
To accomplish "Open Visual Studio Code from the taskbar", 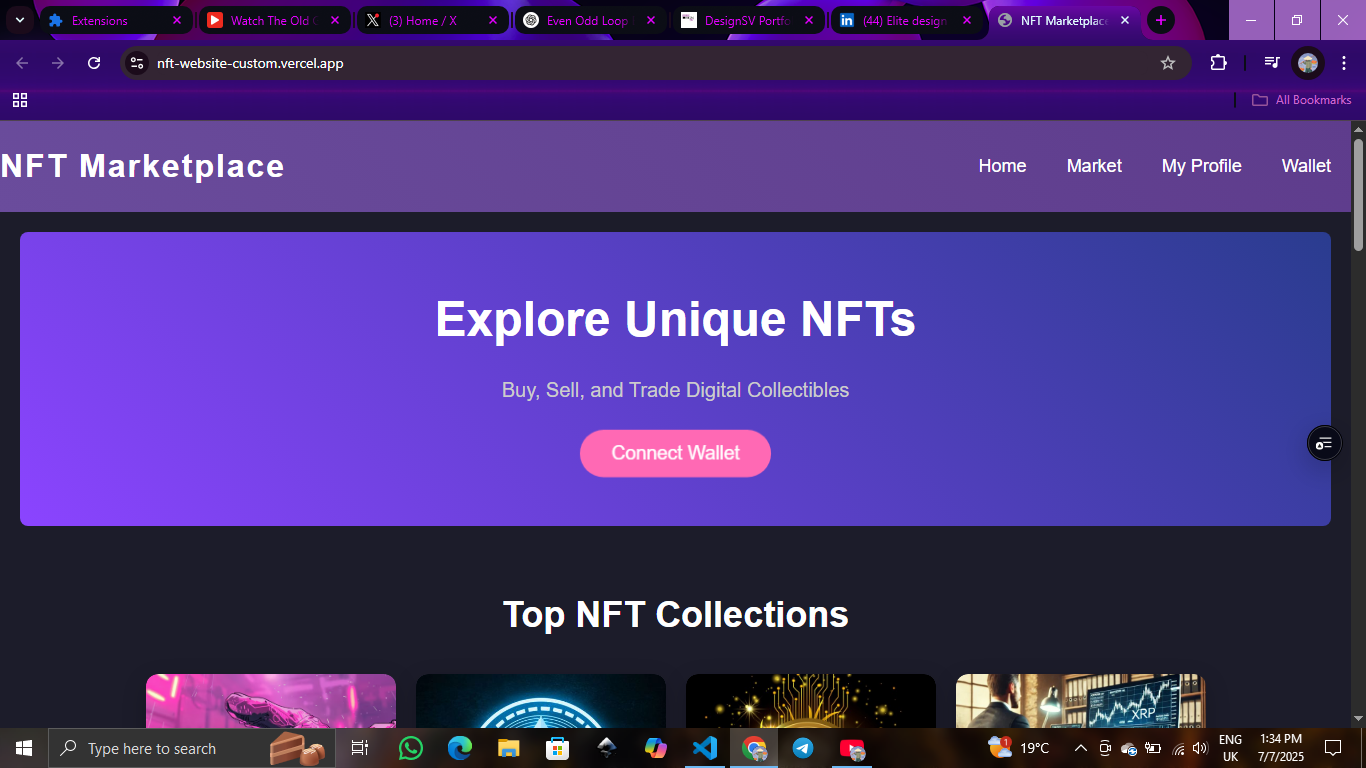I will pyautogui.click(x=705, y=748).
